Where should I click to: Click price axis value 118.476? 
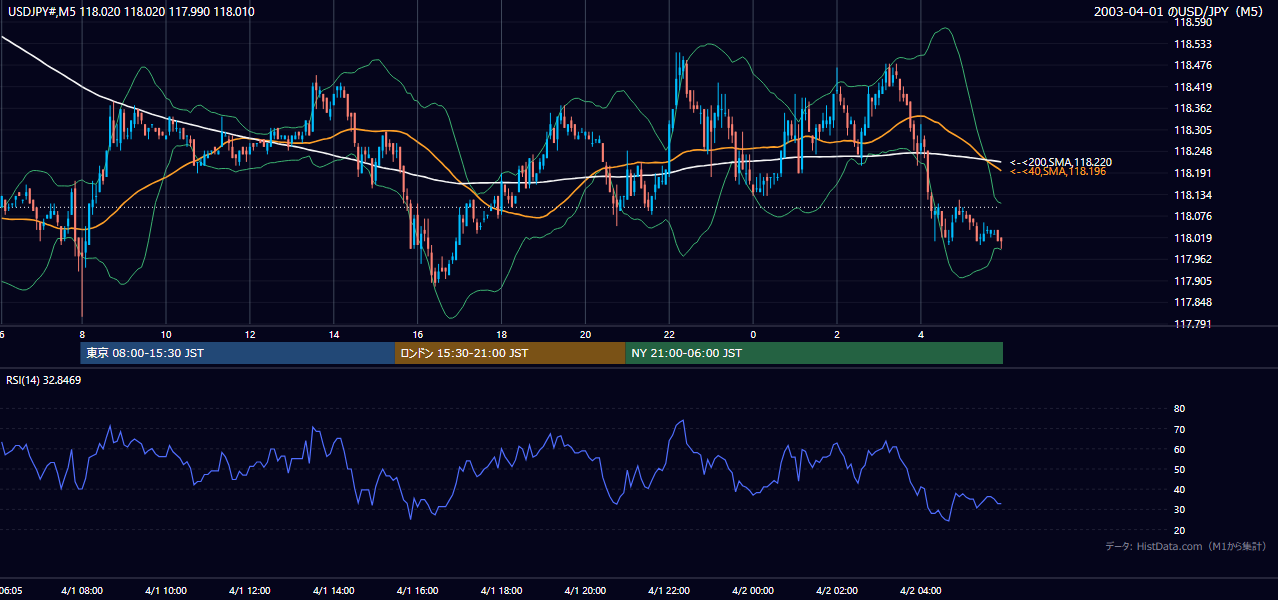tap(1192, 66)
